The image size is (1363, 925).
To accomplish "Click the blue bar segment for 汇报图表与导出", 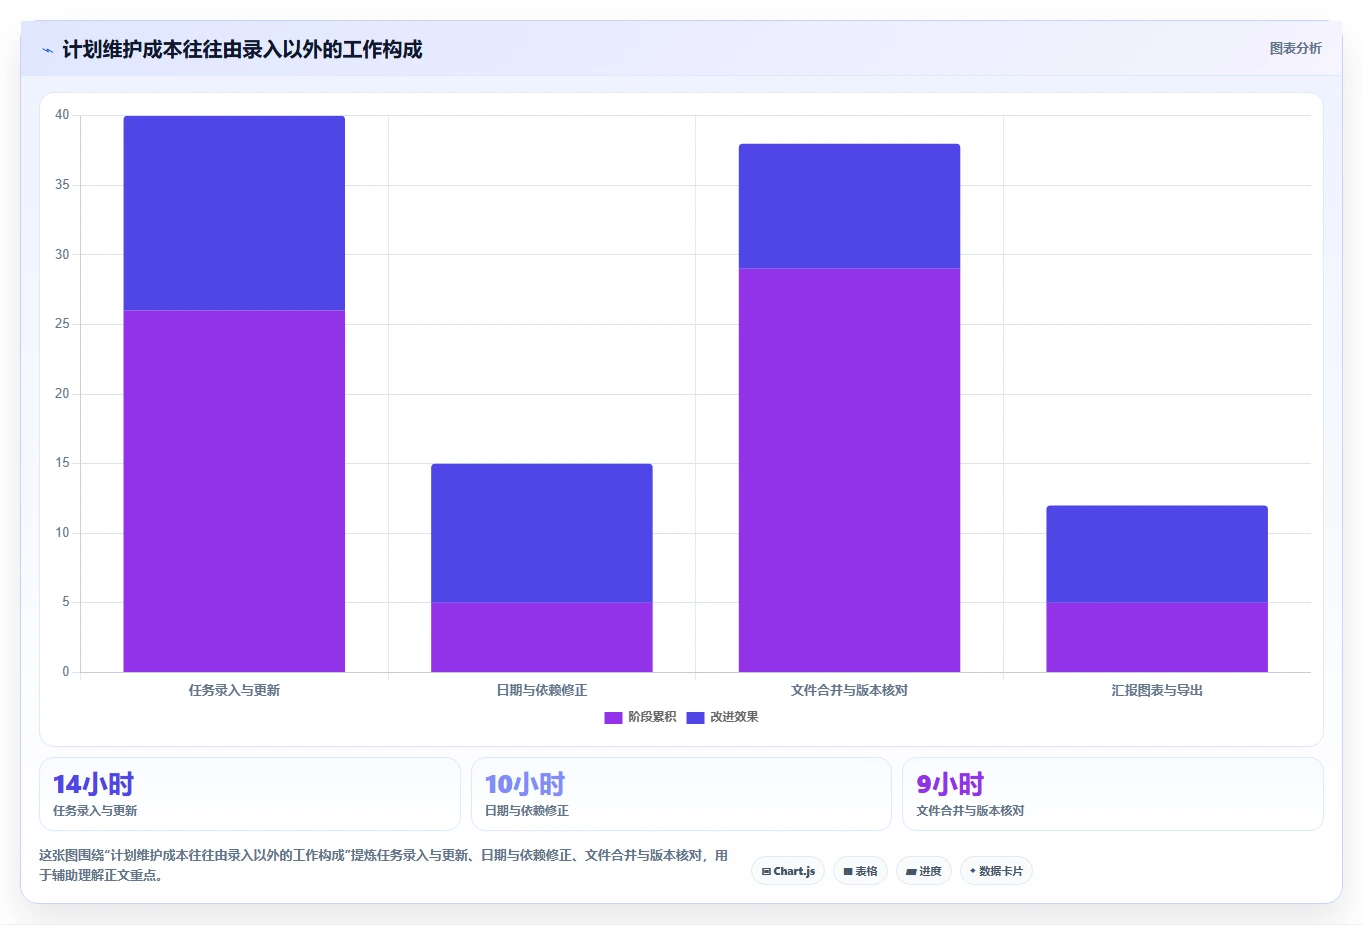I will (1157, 554).
